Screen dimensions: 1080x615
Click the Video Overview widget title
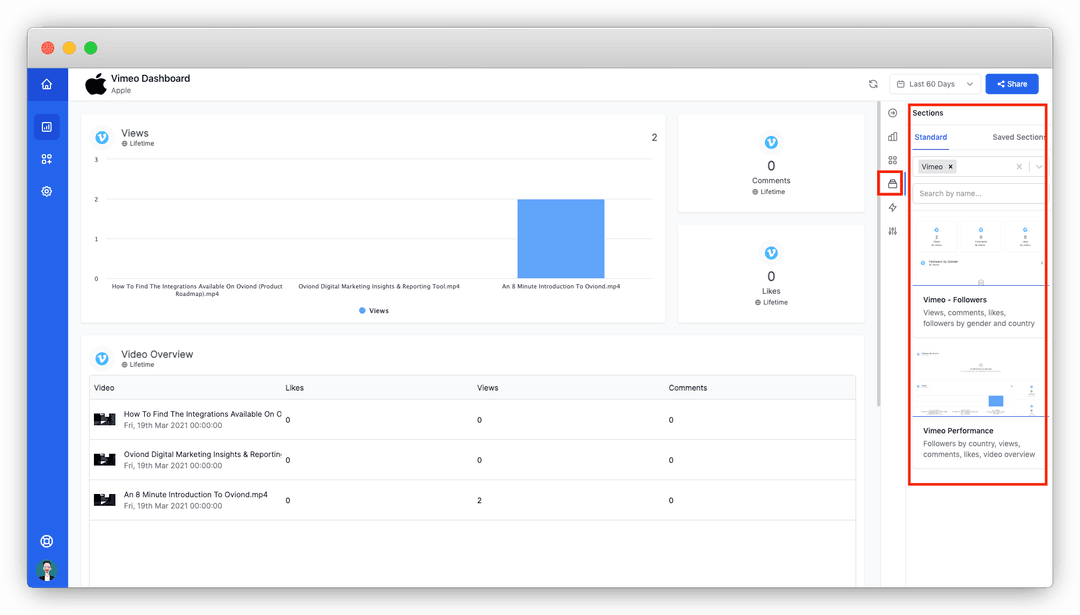pos(157,354)
